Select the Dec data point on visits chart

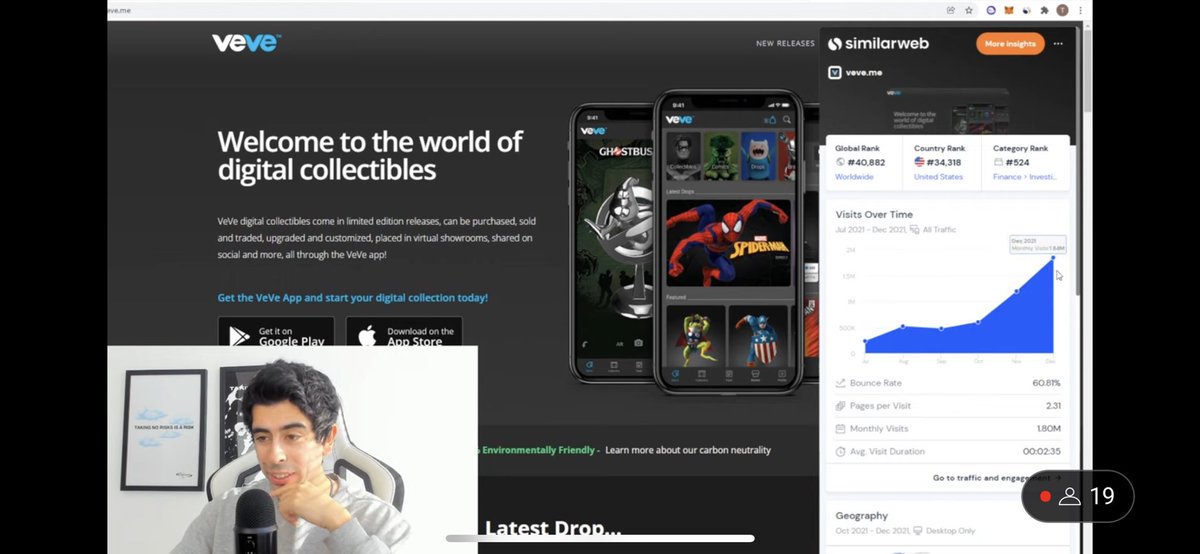tap(1052, 258)
